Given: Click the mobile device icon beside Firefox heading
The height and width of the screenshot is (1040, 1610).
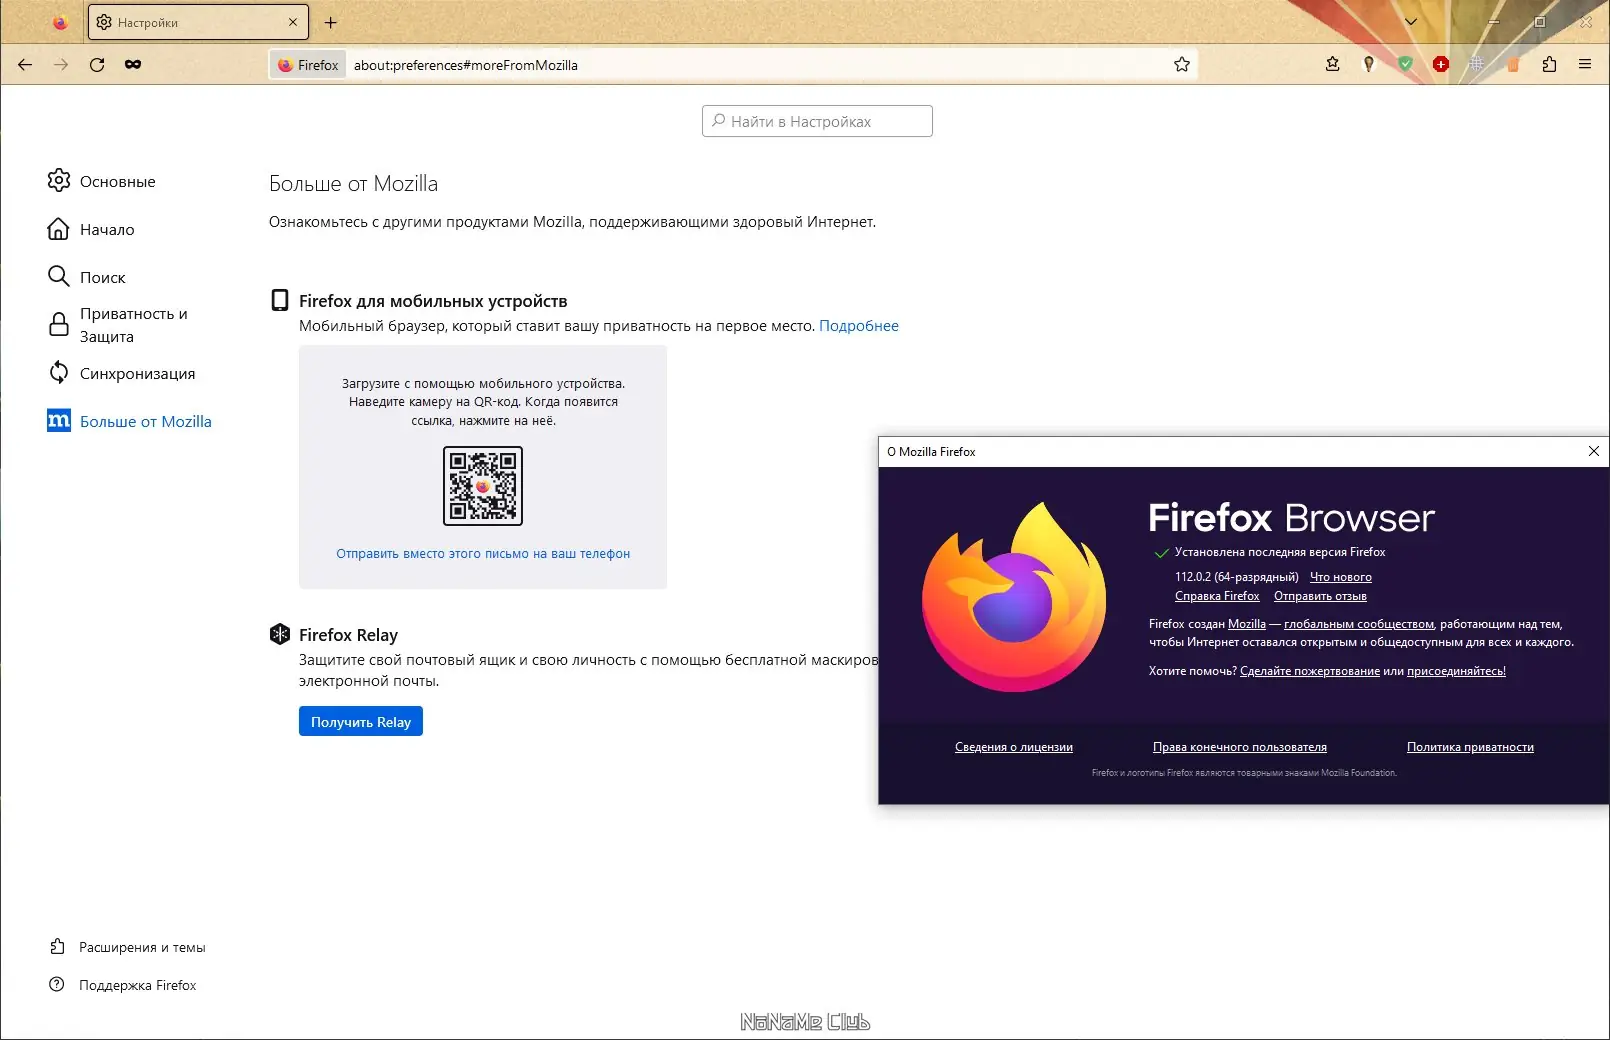Looking at the screenshot, I should (x=280, y=301).
